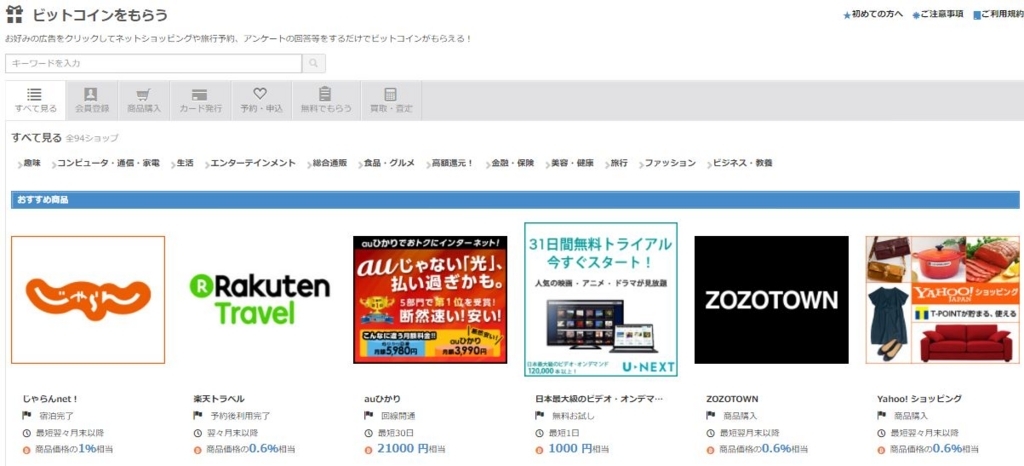Click the flag icon beside 予約後利用完了

click(x=198, y=415)
